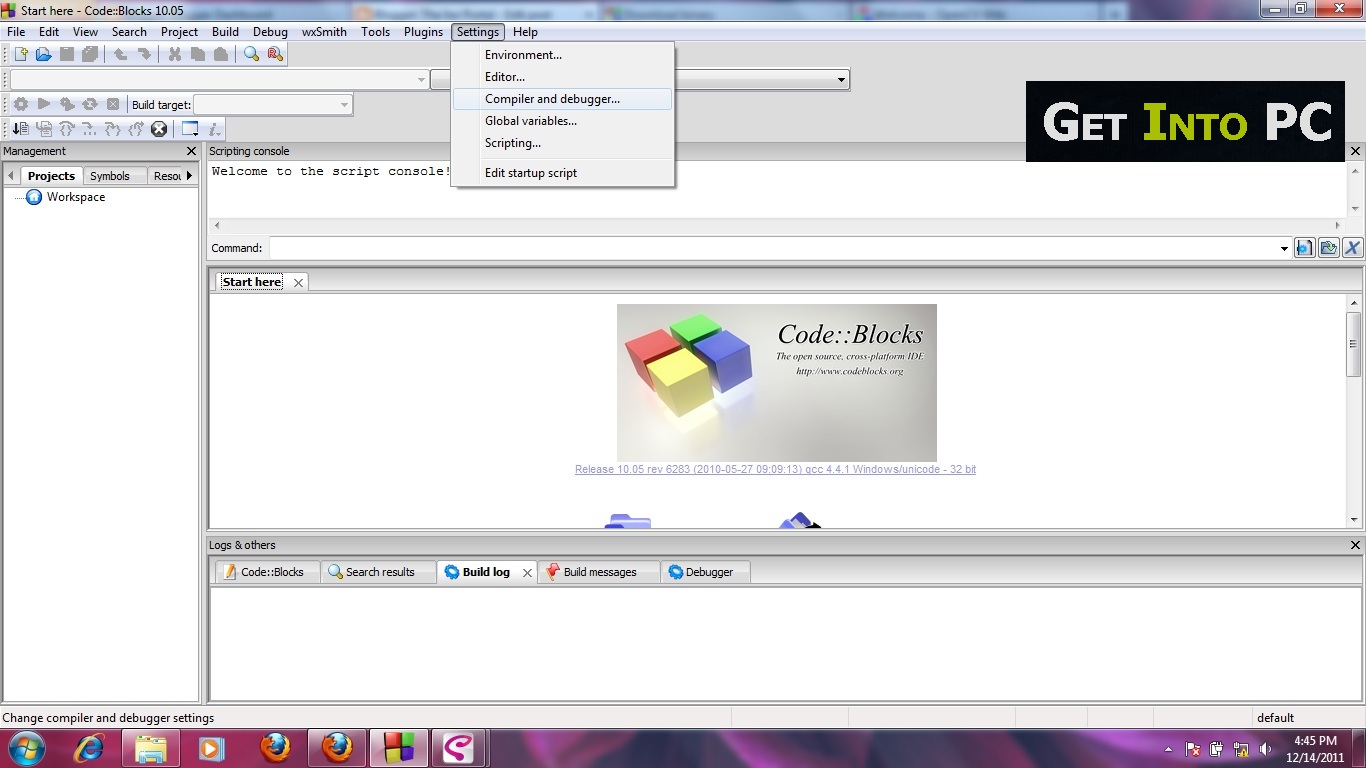
Task: Open the Build target dropdown
Action: [x=272, y=105]
